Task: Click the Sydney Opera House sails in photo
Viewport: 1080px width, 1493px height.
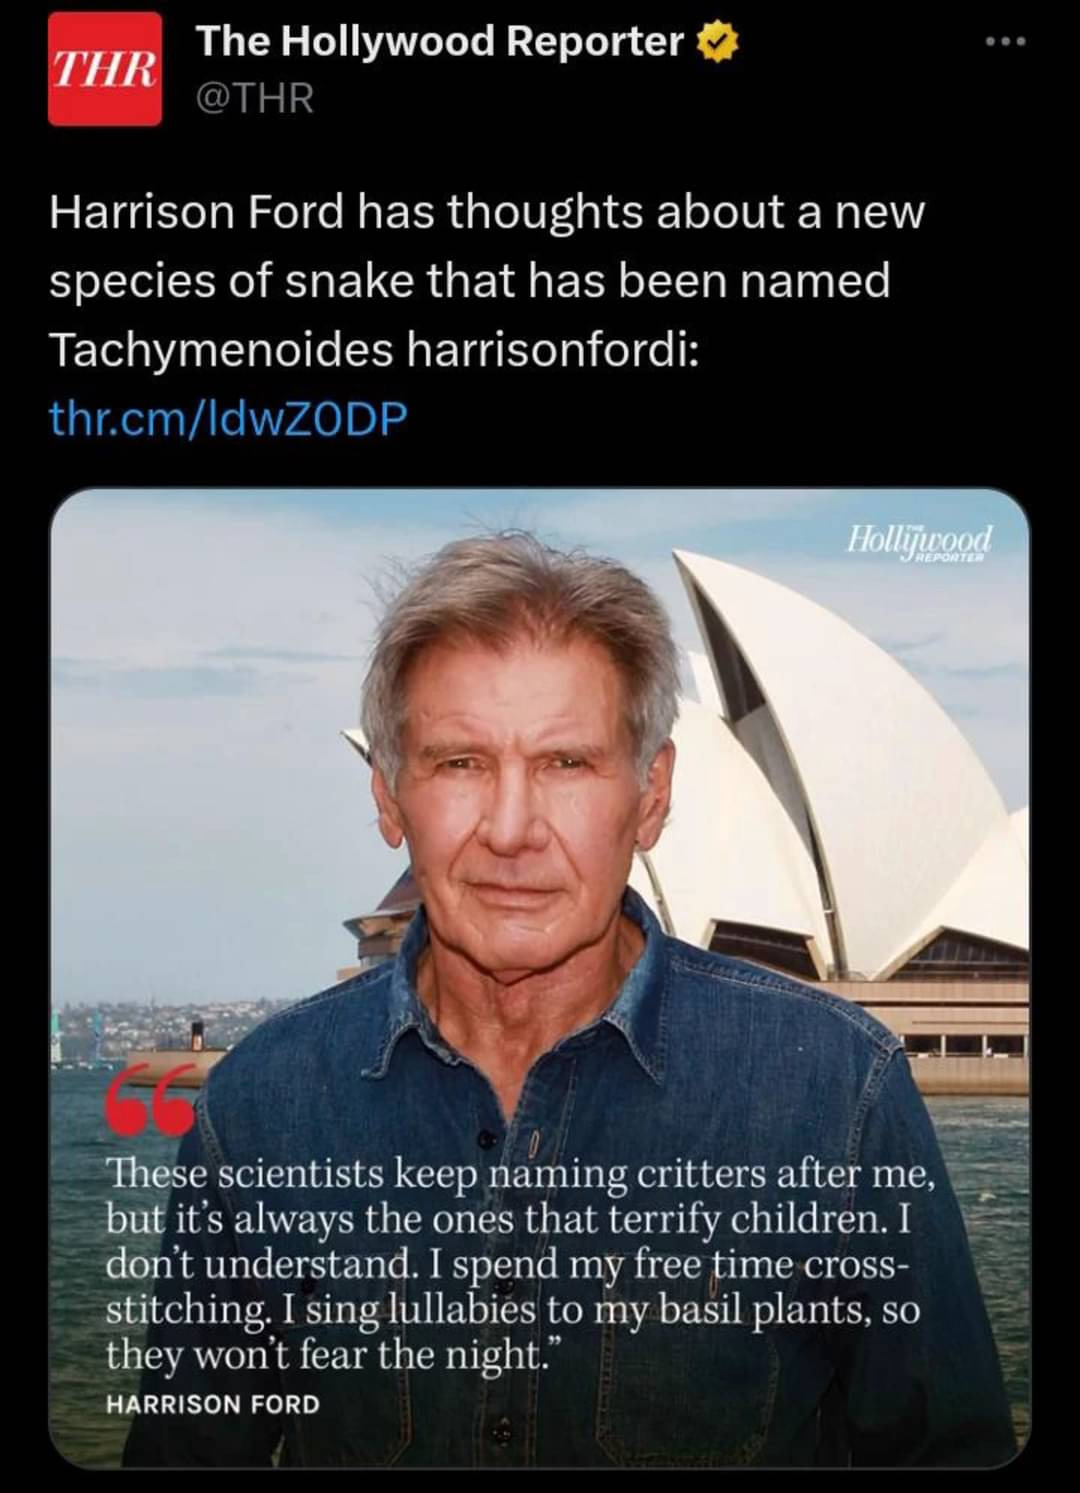Action: tap(840, 760)
